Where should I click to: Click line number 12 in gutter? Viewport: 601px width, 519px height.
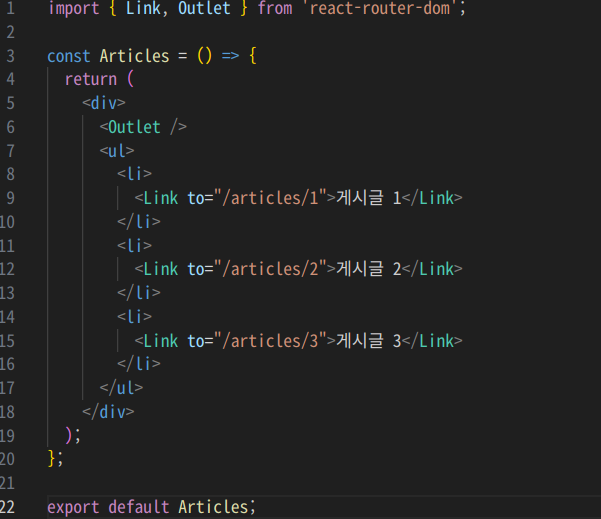tap(7, 269)
